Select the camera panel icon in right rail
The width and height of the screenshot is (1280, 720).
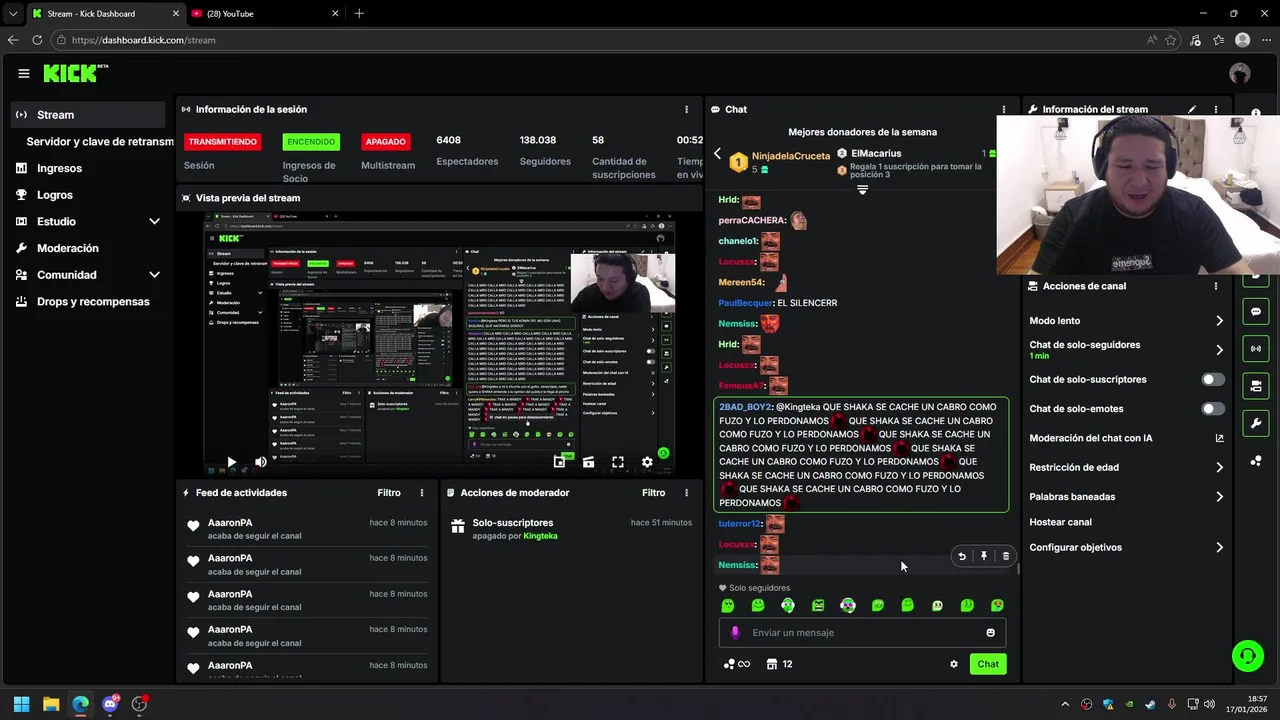tap(1256, 386)
